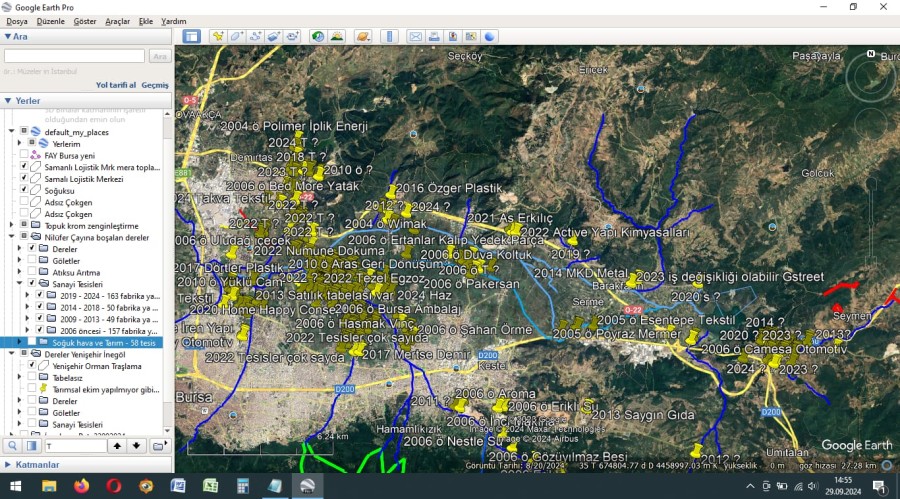Check the Tarımsal ekim yapılmıyor checkbox
Screen dimensions: 900x499
coord(32,389)
